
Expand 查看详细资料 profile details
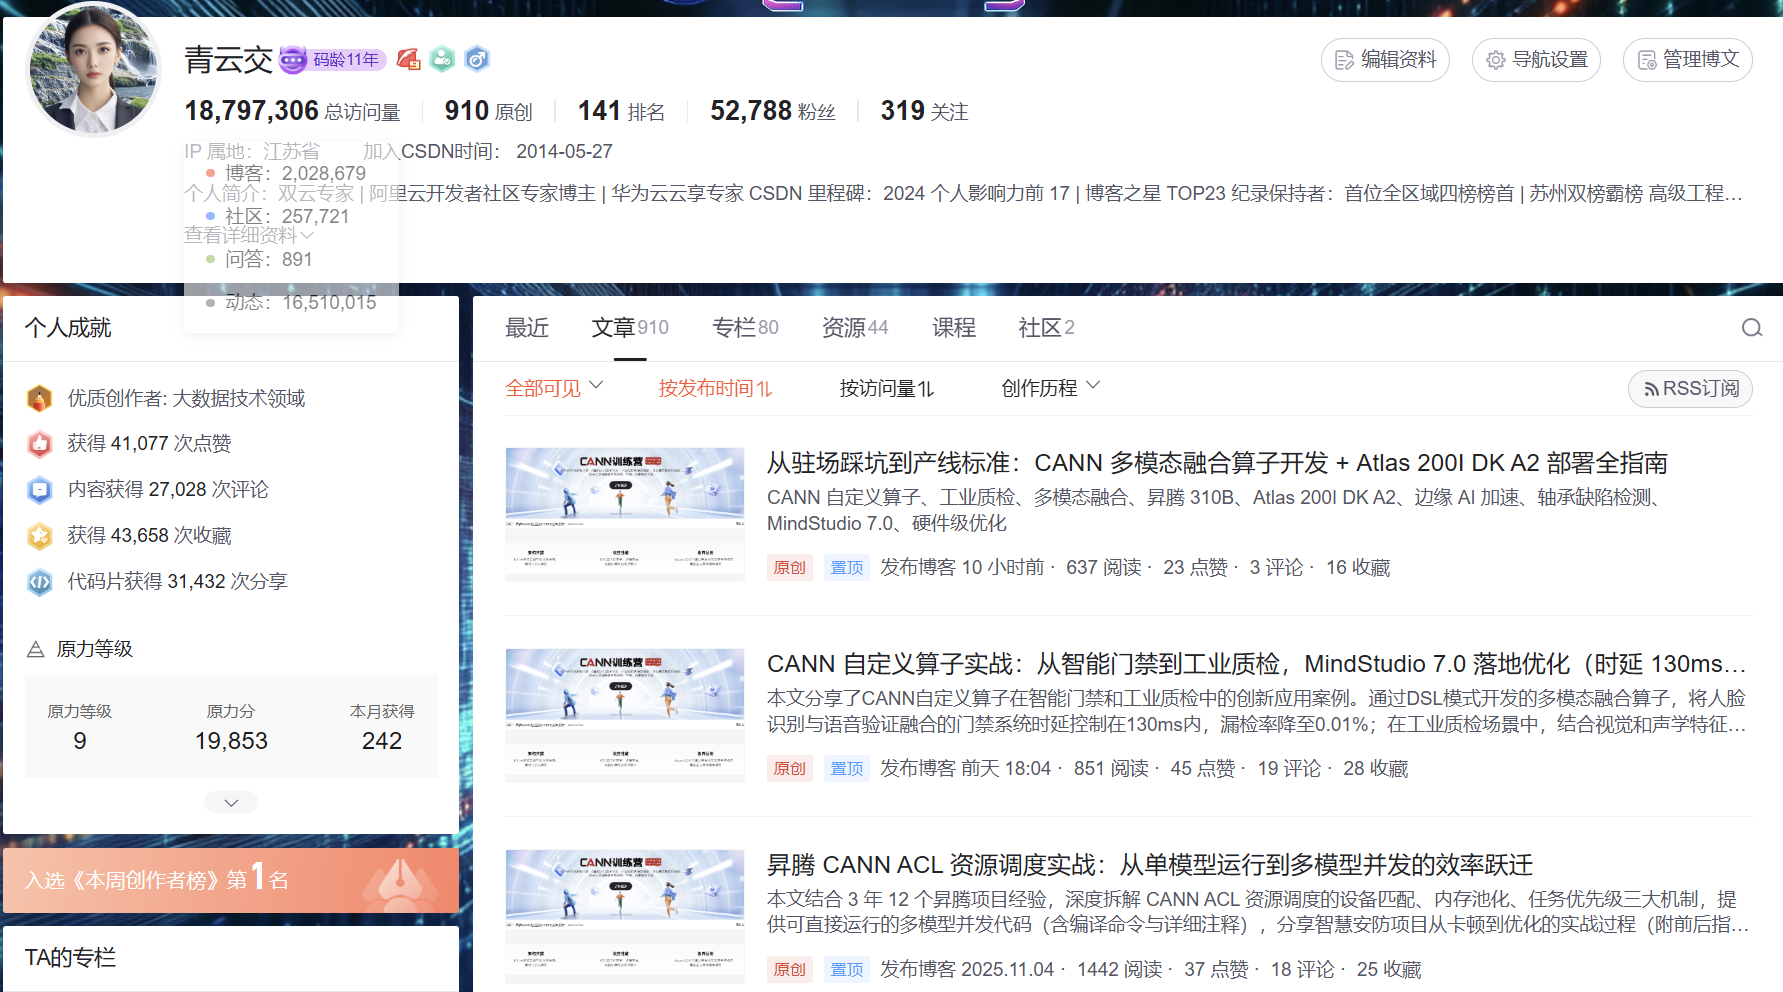(x=250, y=235)
